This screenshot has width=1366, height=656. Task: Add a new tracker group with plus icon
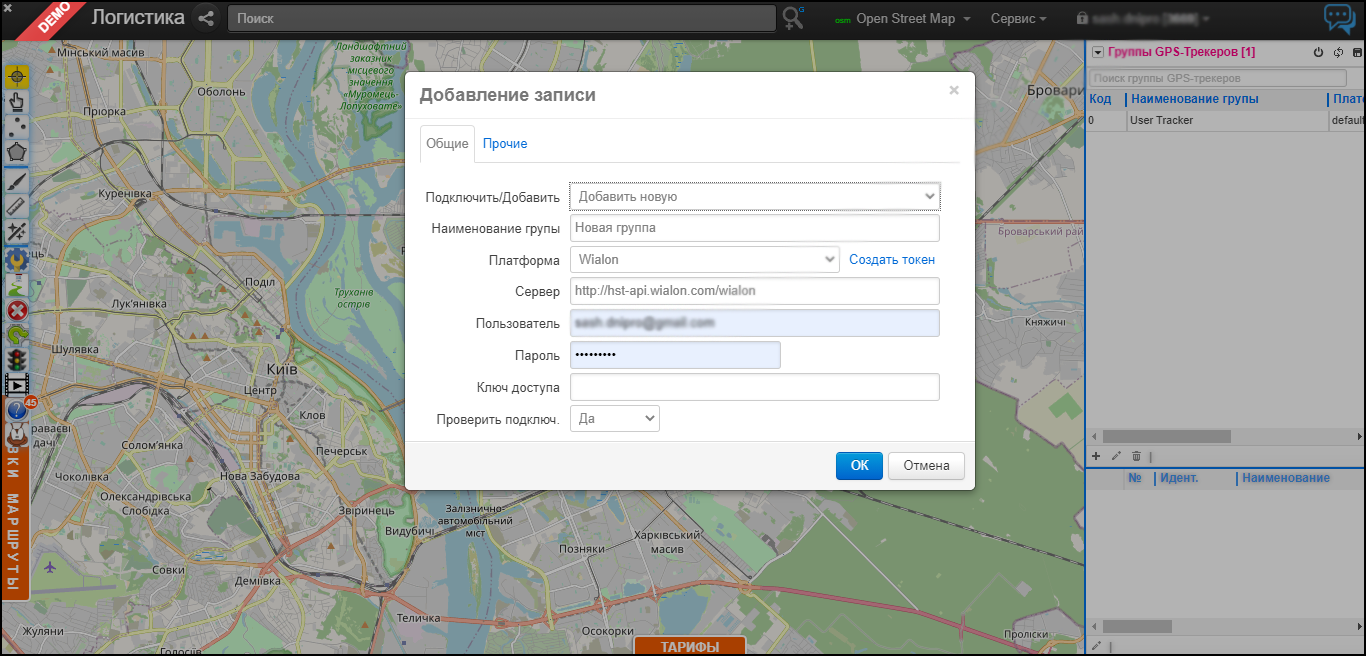[1096, 456]
